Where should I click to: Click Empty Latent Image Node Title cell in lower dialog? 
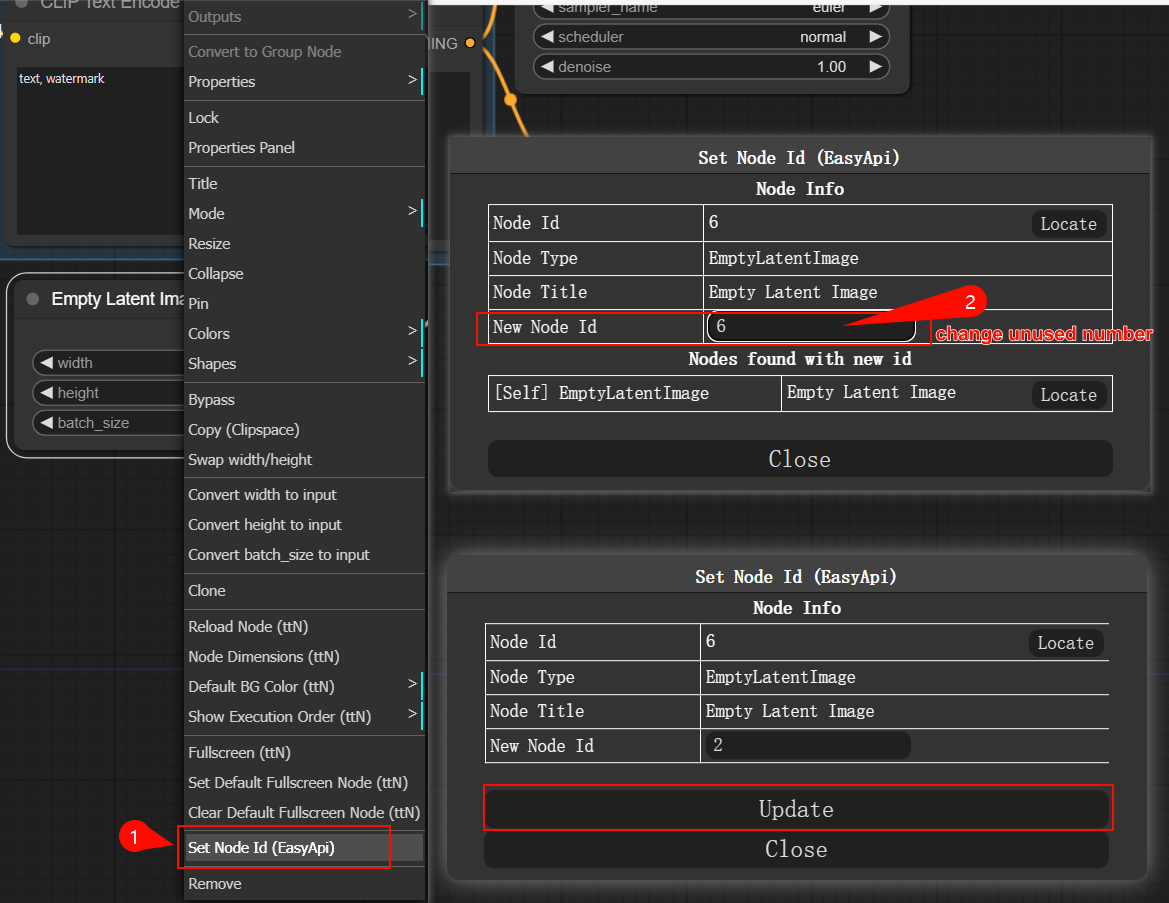pyautogui.click(x=904, y=711)
